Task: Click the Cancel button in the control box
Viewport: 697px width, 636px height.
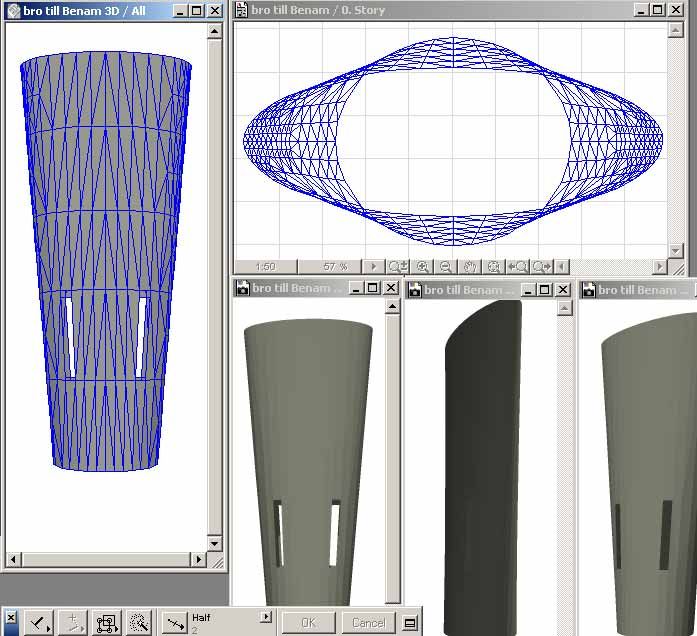Action: pyautogui.click(x=369, y=623)
